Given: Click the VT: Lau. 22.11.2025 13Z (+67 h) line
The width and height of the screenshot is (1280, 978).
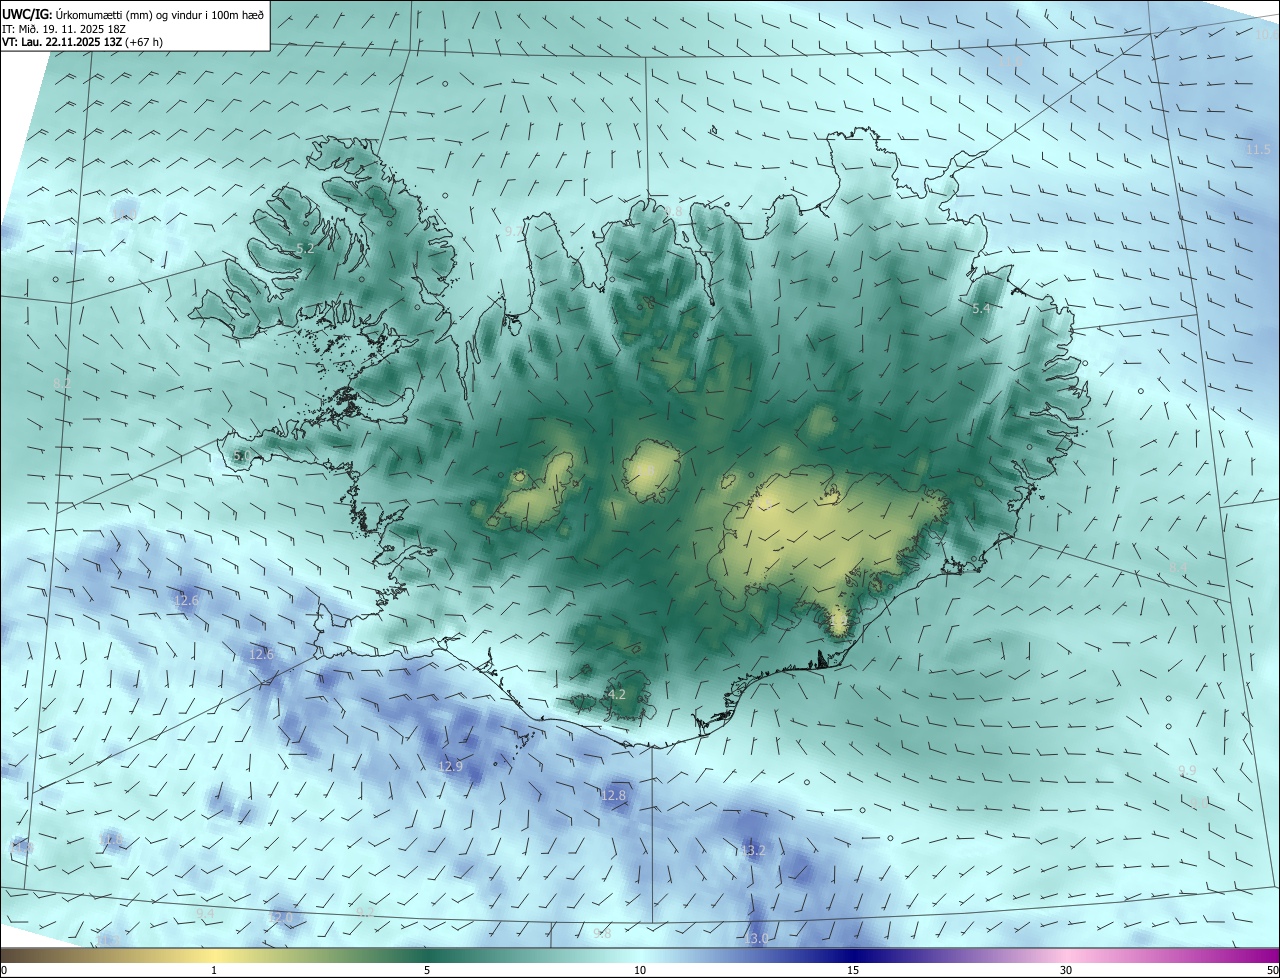Looking at the screenshot, I should (82, 42).
